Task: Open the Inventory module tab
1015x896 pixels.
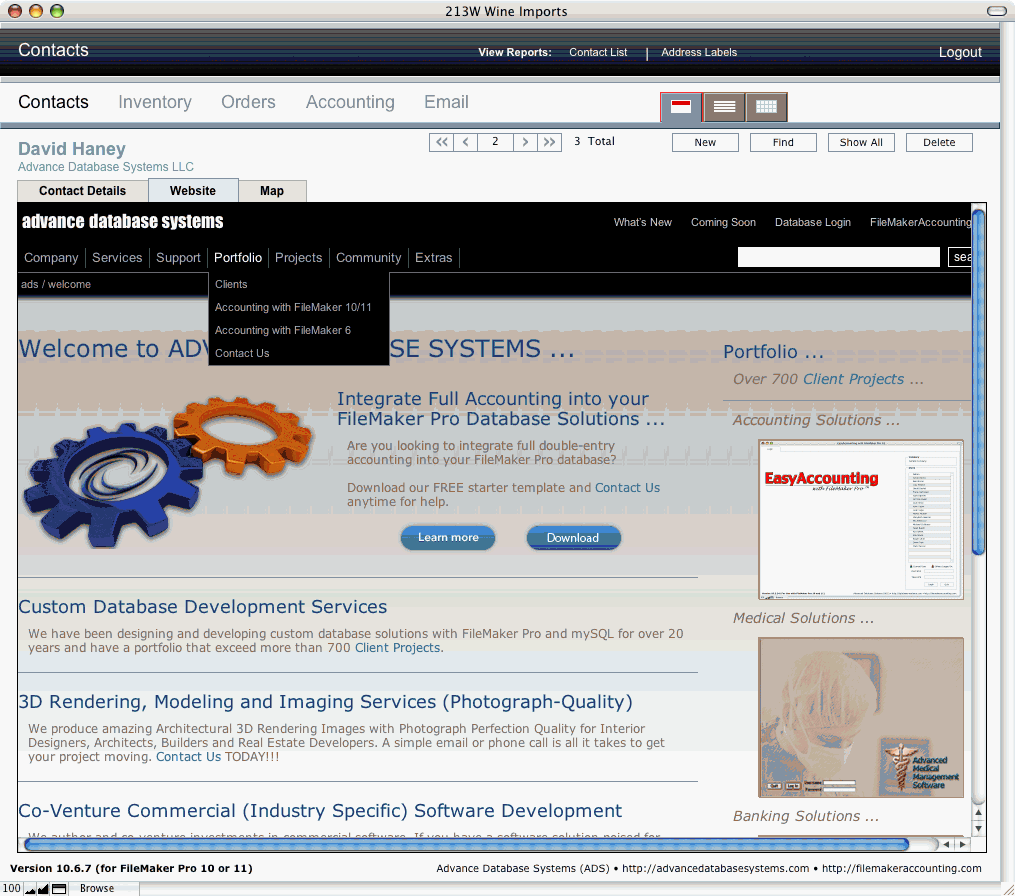Action: (x=155, y=102)
